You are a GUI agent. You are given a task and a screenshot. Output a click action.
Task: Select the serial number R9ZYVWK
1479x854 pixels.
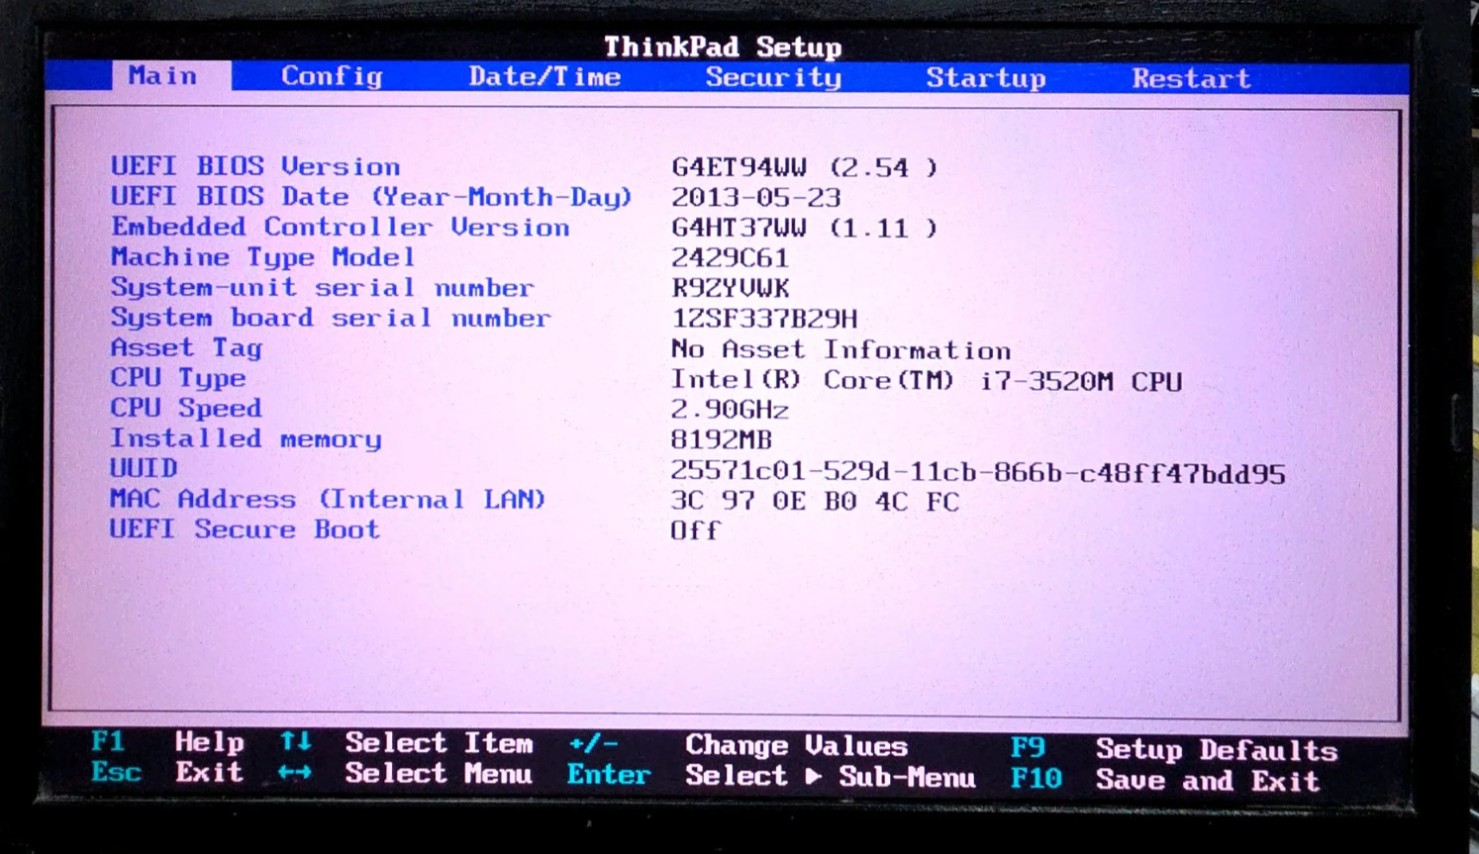tap(730, 289)
